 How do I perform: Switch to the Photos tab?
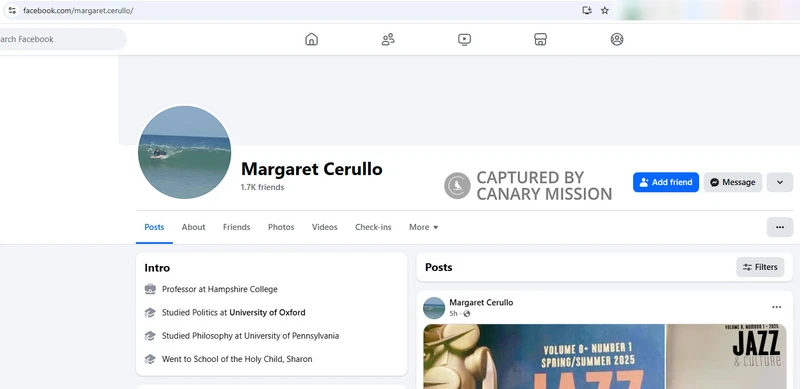tap(281, 227)
